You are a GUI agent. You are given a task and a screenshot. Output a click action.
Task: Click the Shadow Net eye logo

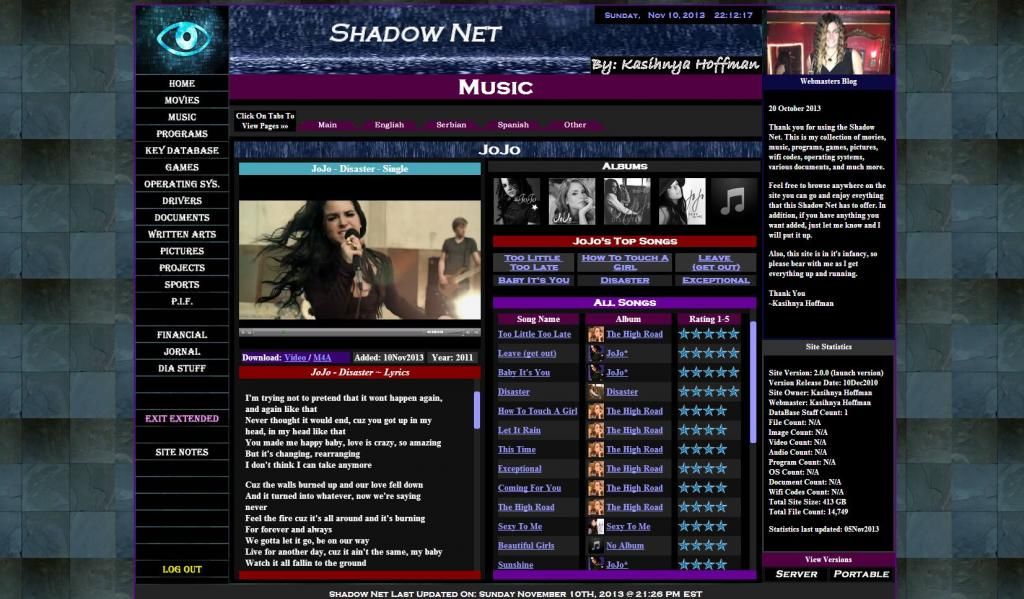click(182, 39)
